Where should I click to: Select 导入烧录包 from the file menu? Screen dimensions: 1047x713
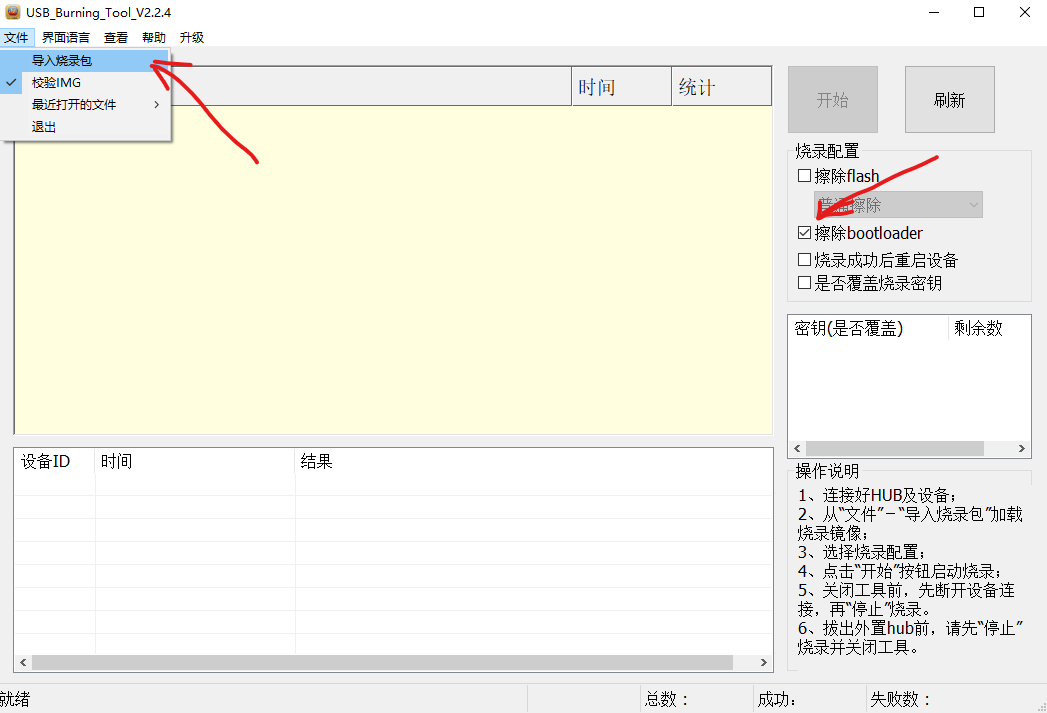point(62,60)
